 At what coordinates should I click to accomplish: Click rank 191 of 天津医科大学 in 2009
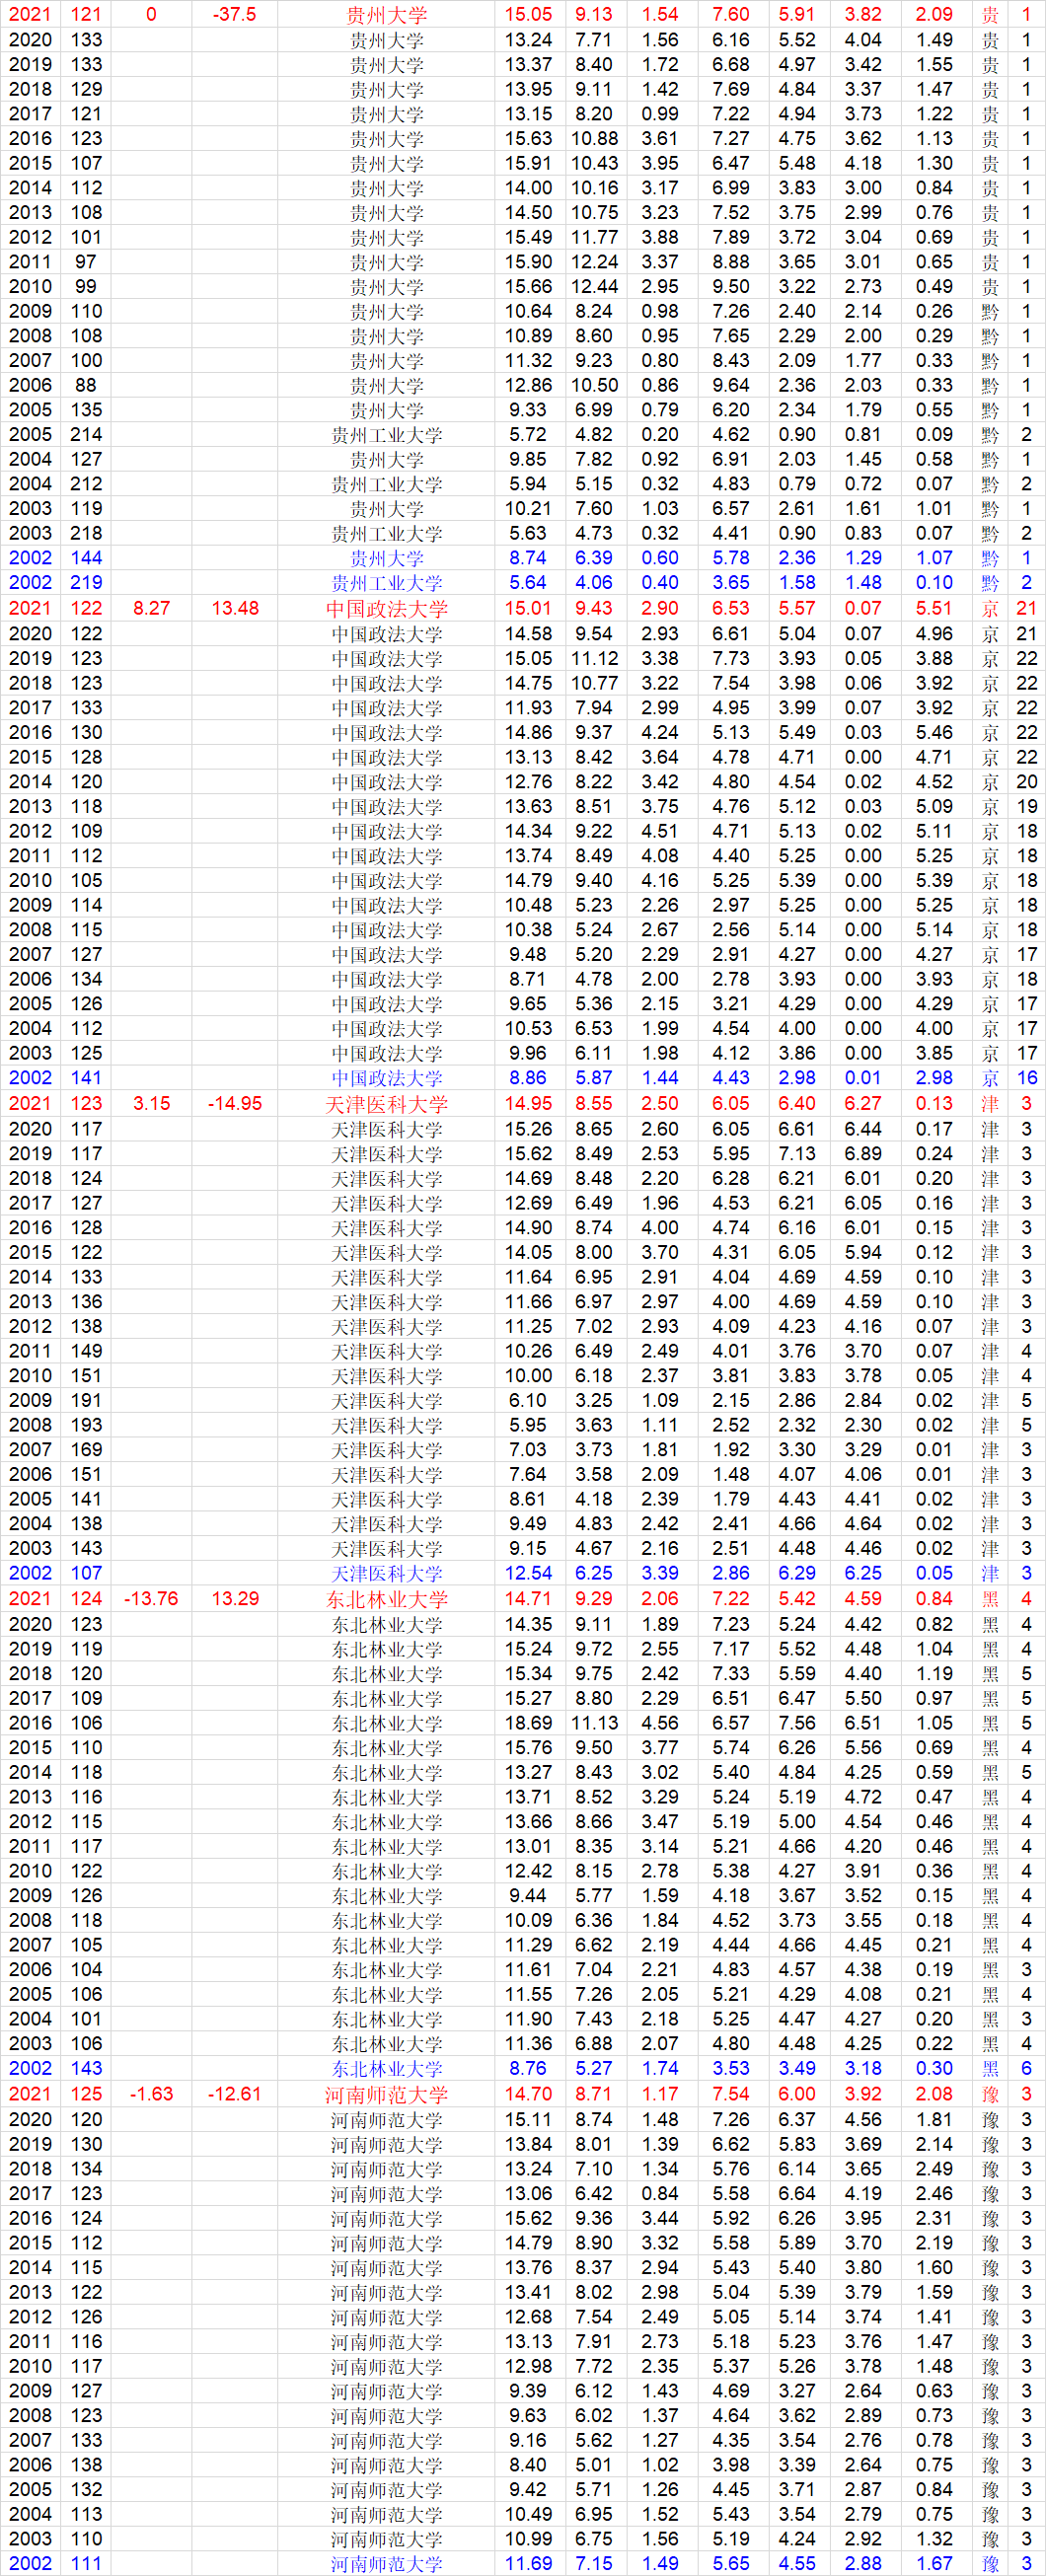tap(86, 1400)
